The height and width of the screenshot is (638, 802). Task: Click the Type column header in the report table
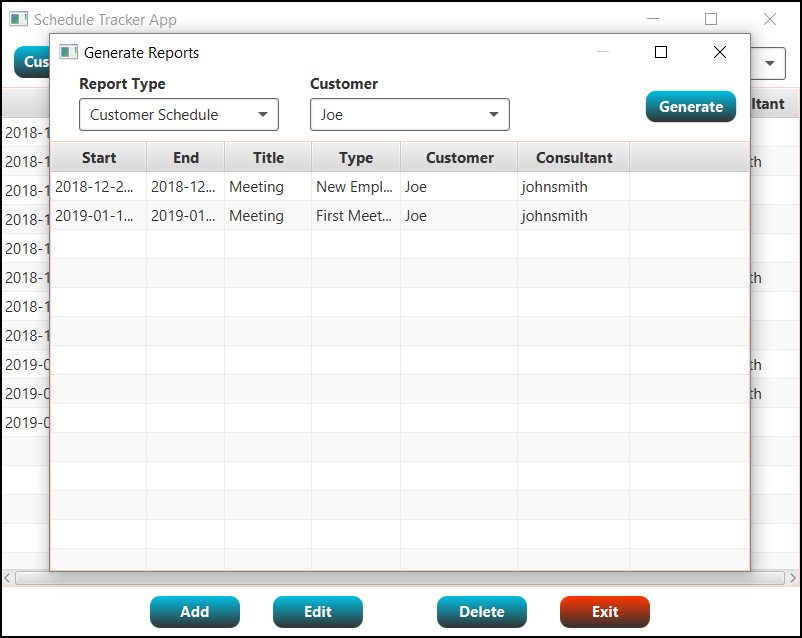(356, 157)
